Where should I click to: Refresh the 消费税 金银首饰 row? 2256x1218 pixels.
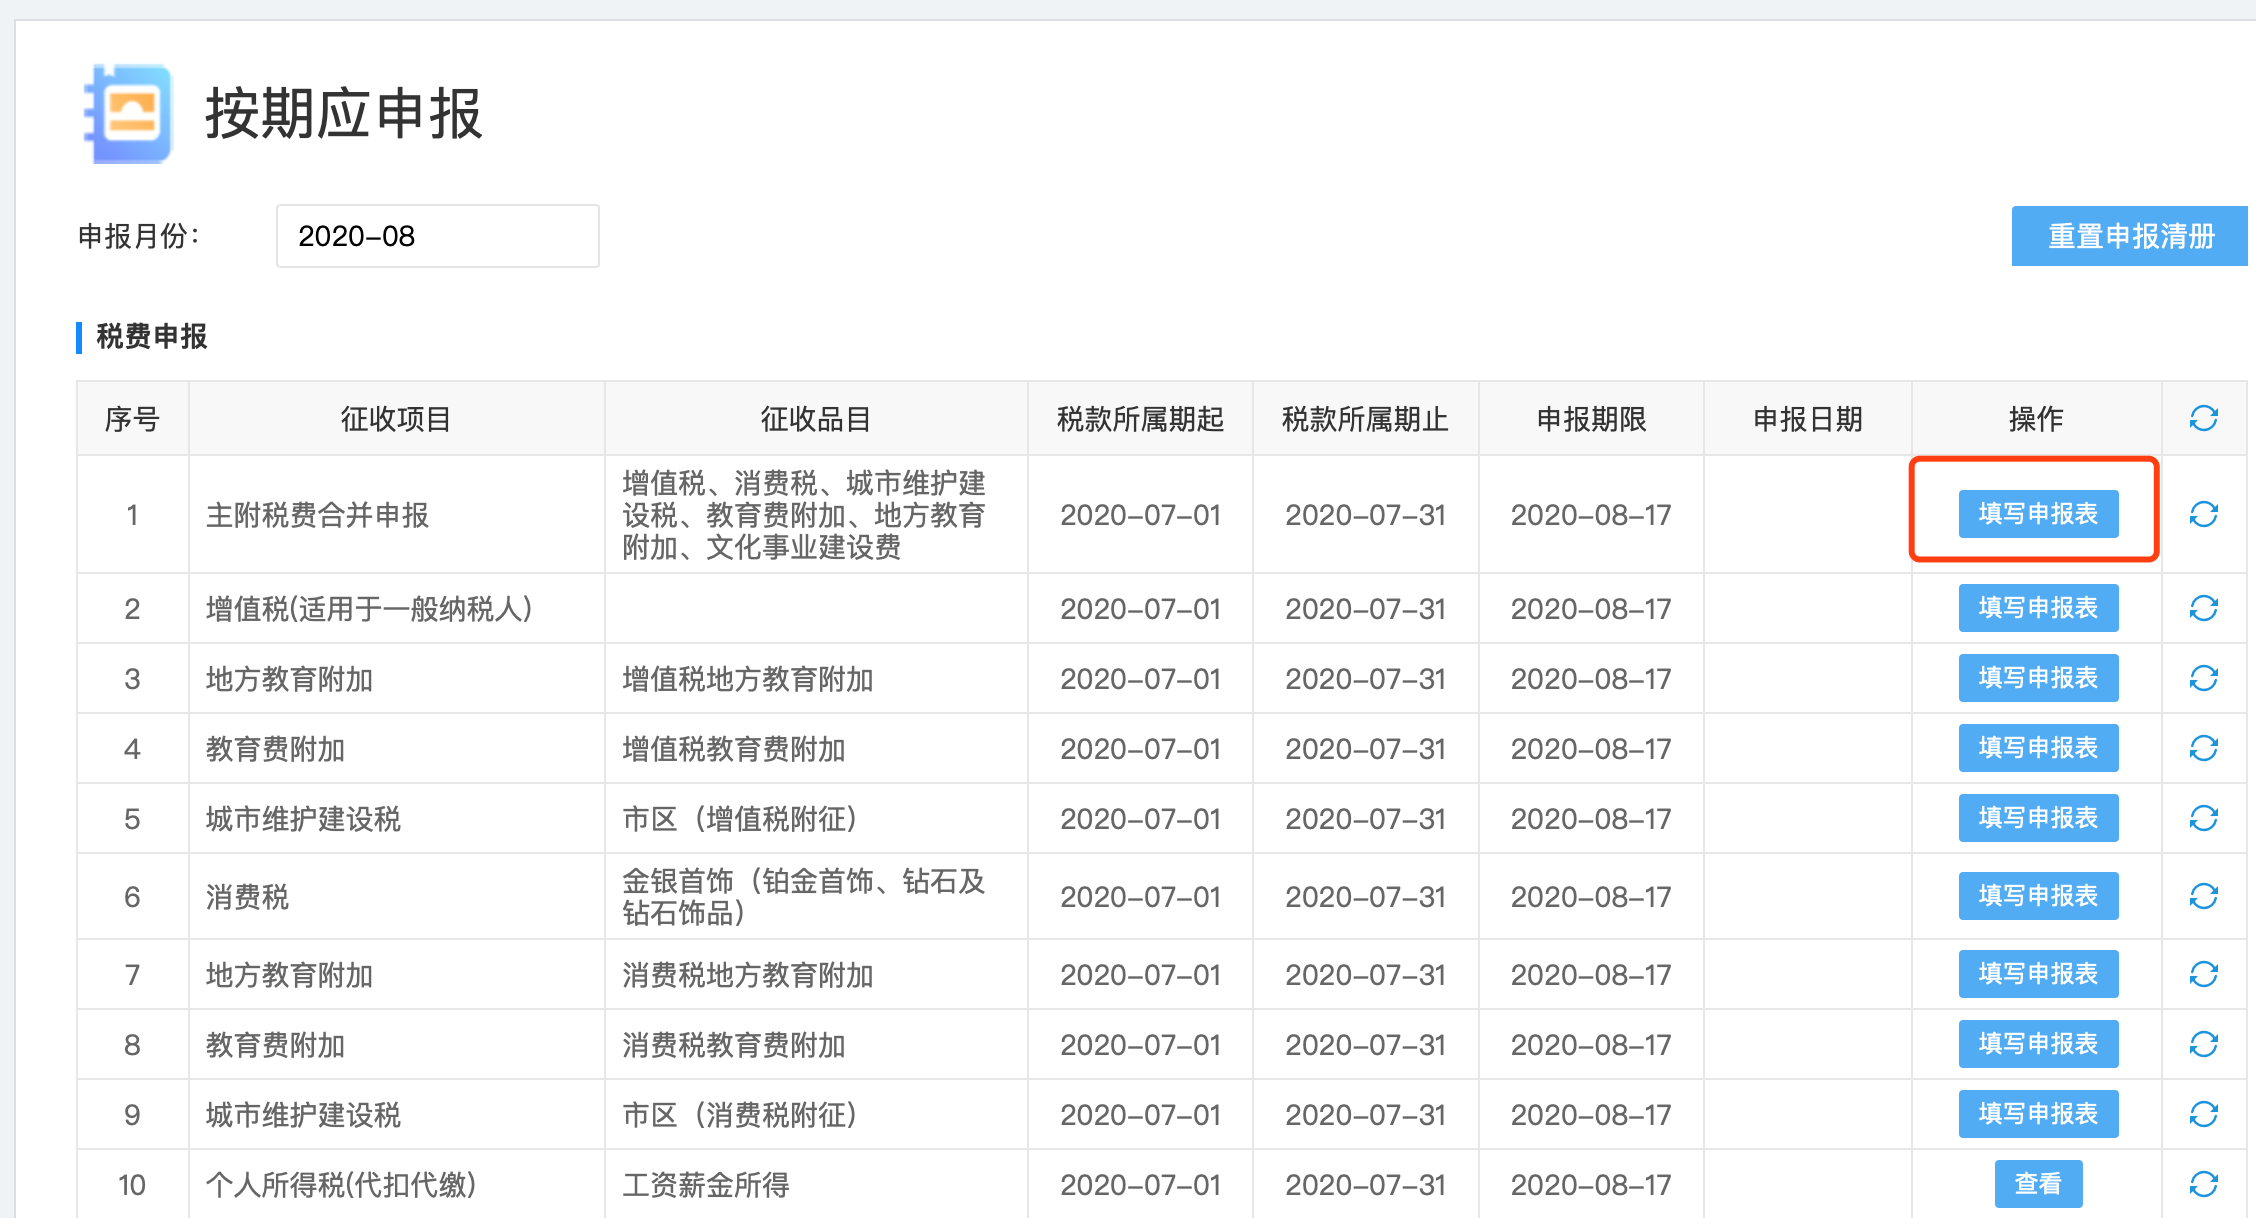coord(2203,896)
